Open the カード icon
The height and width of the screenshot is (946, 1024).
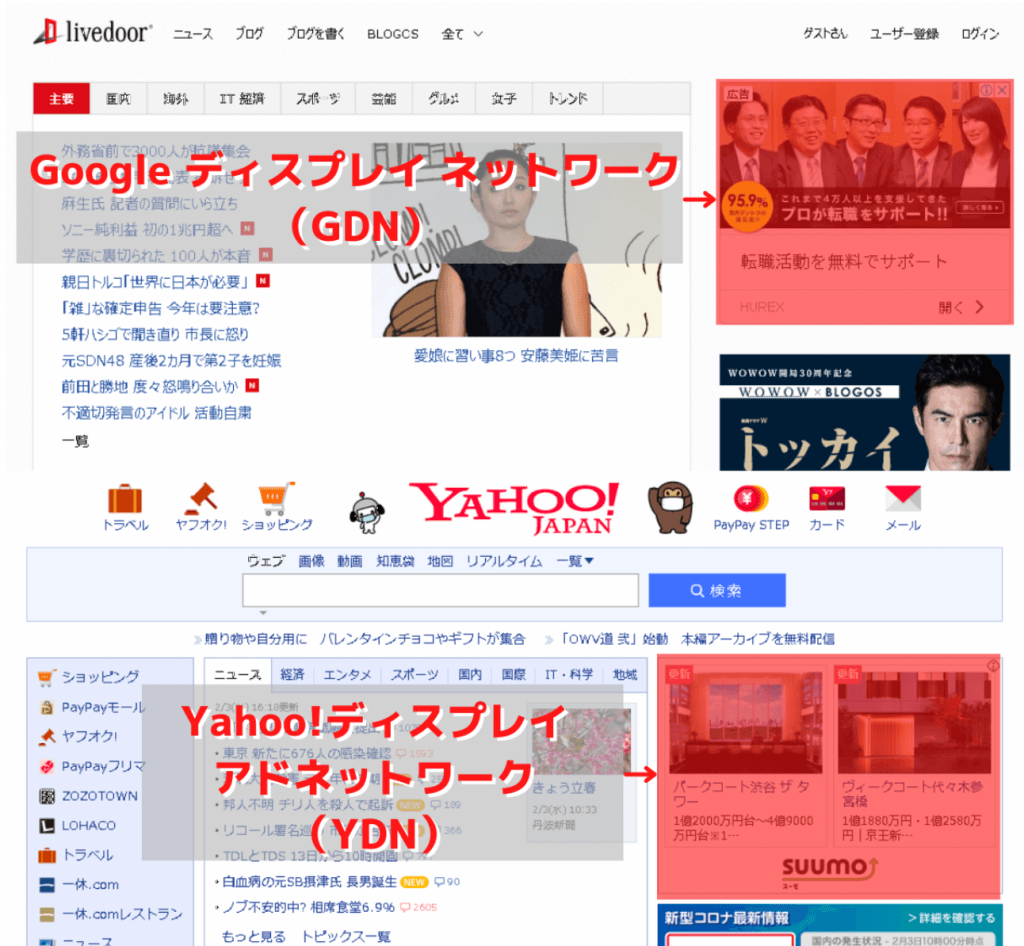826,499
